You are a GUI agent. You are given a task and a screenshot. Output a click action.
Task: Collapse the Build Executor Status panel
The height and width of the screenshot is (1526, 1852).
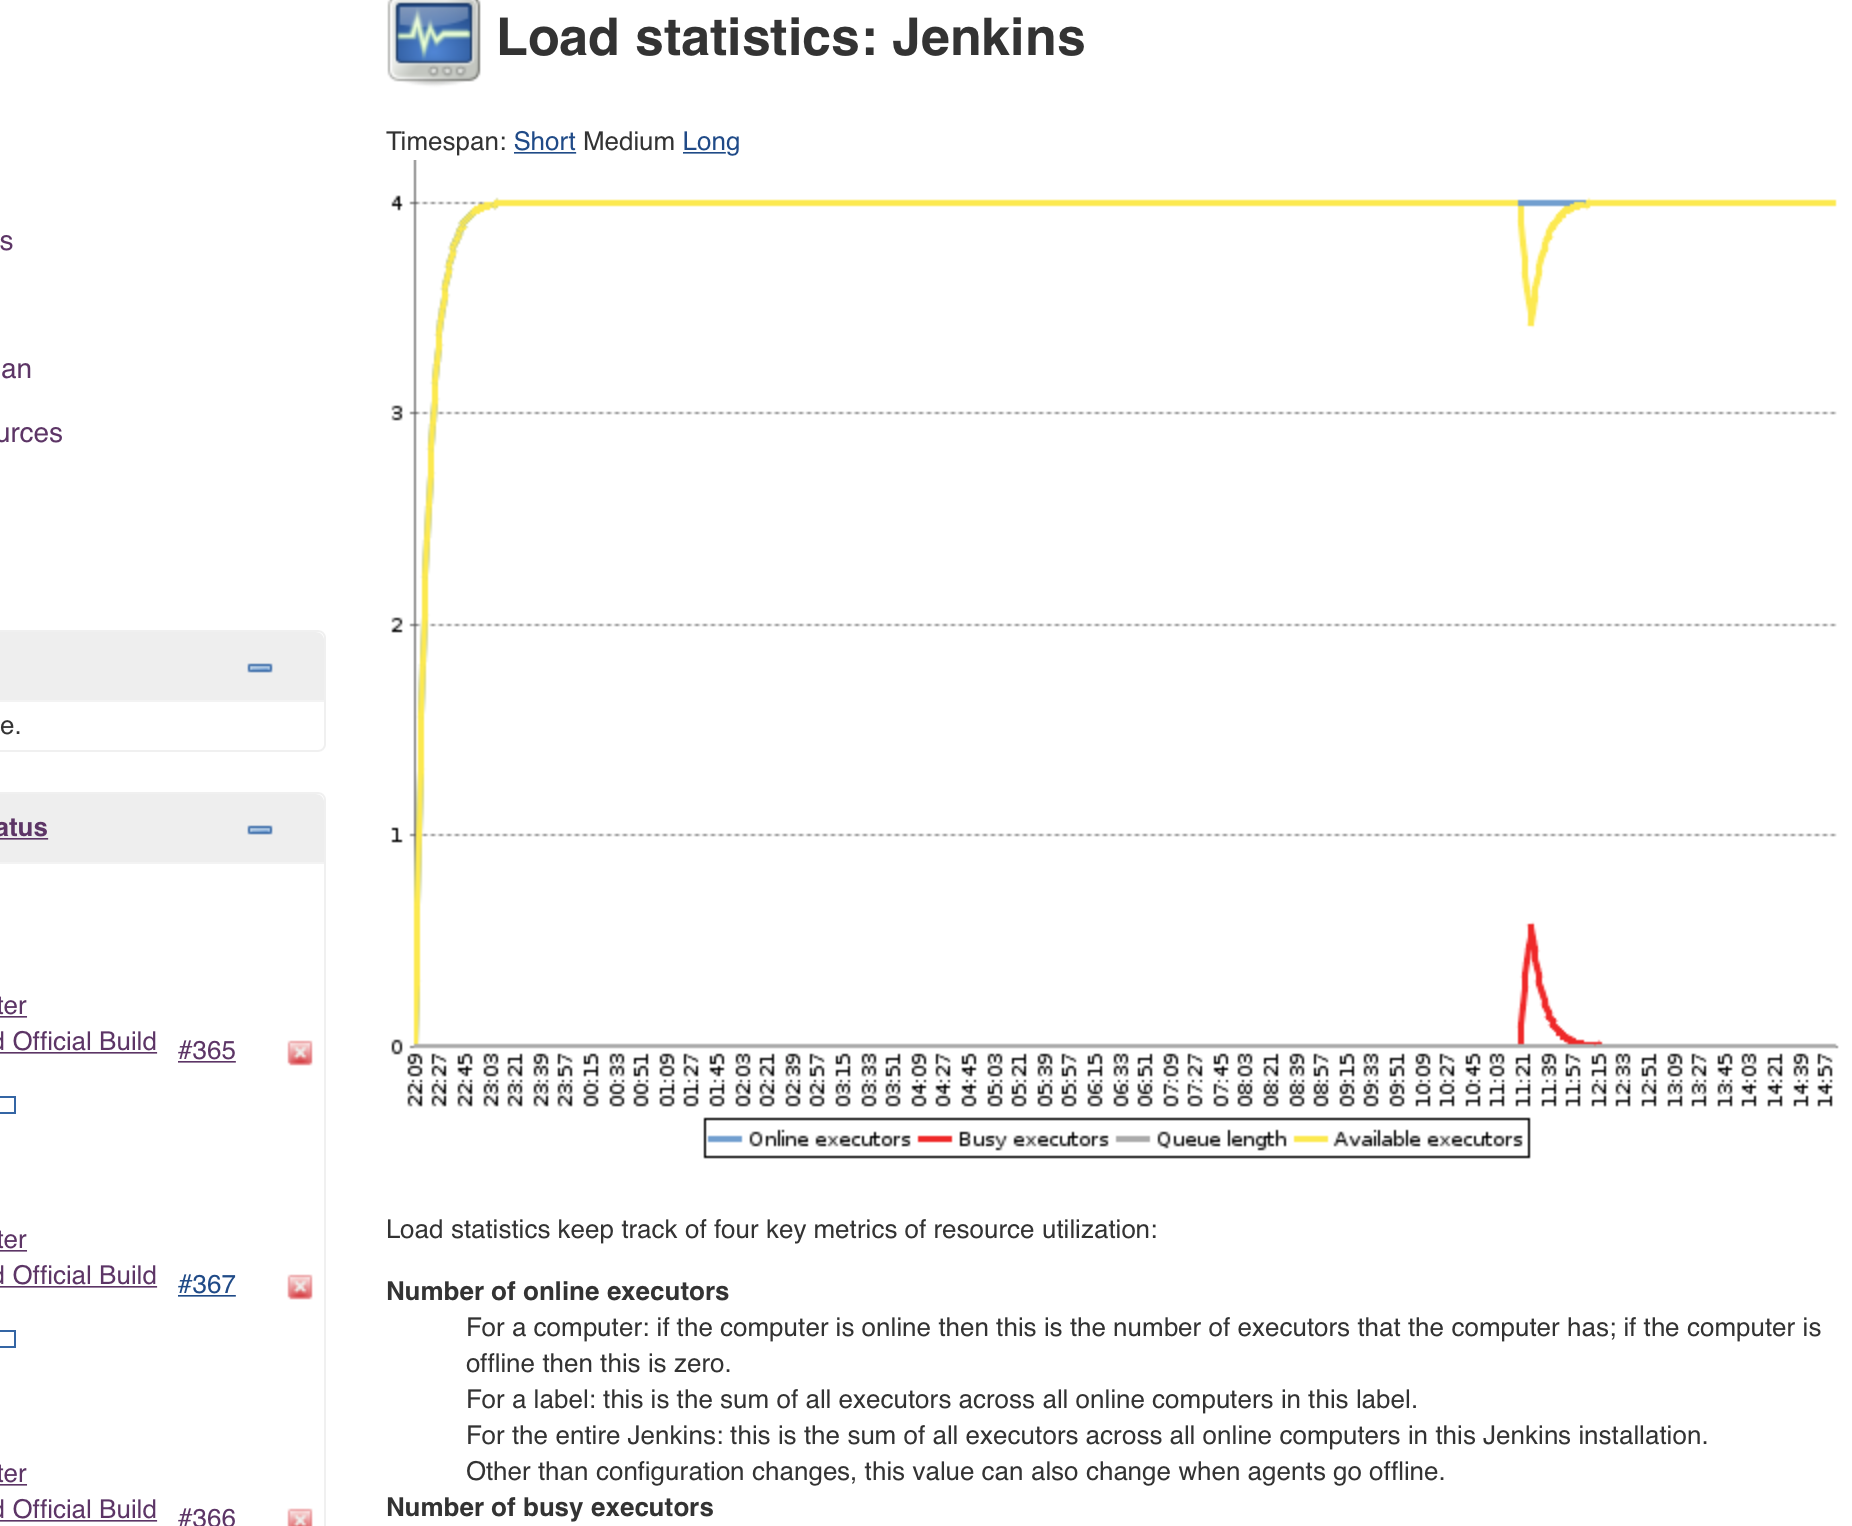click(260, 830)
